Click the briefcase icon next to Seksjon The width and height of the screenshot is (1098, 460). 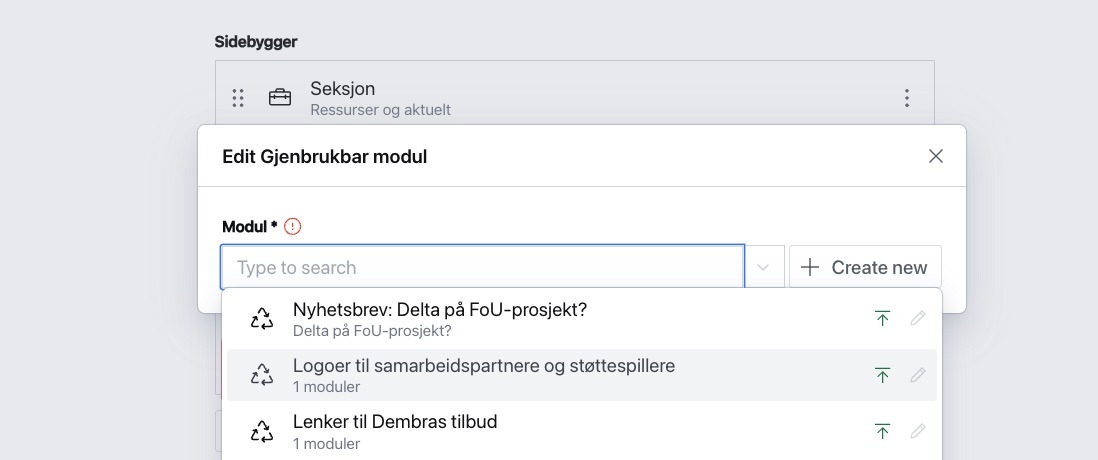point(280,98)
